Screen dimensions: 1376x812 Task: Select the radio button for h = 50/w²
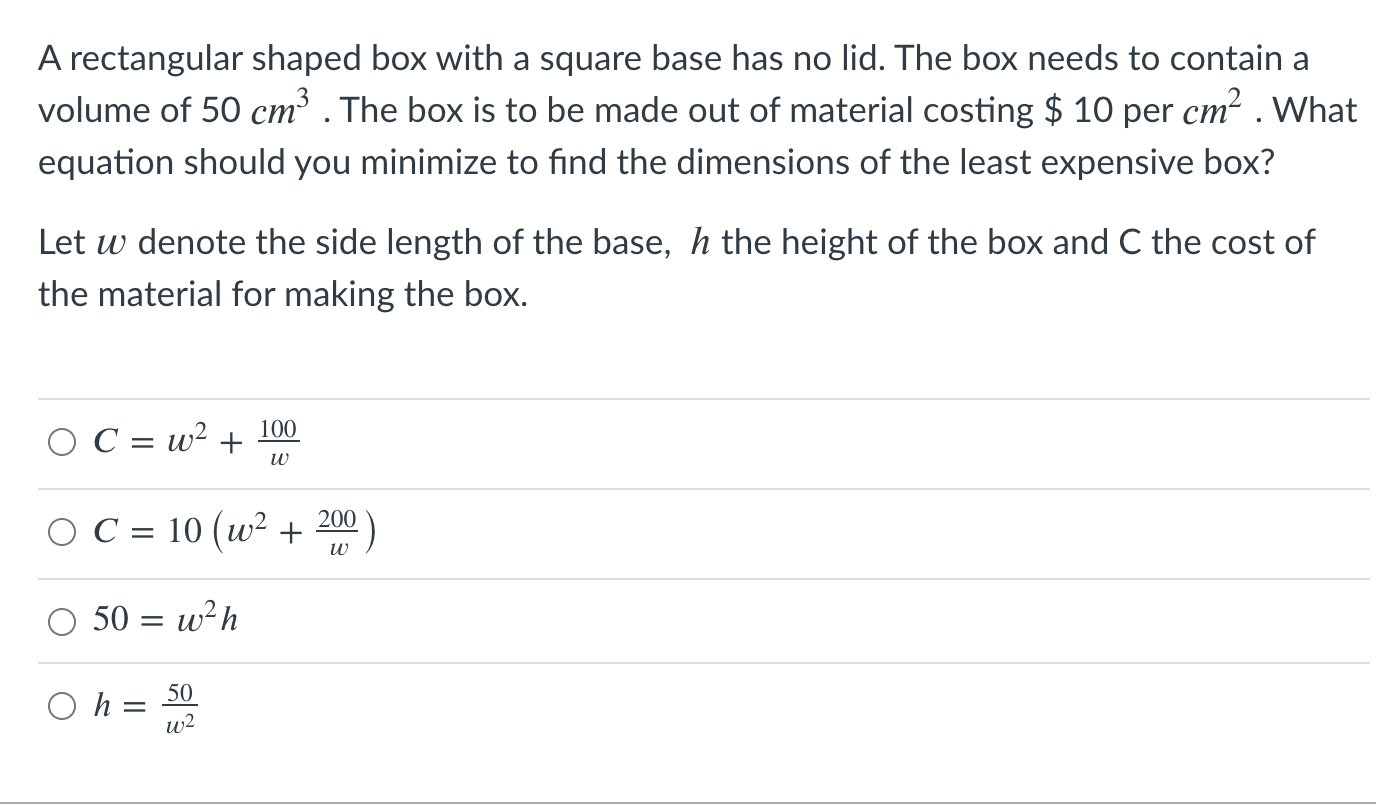tap(62, 706)
